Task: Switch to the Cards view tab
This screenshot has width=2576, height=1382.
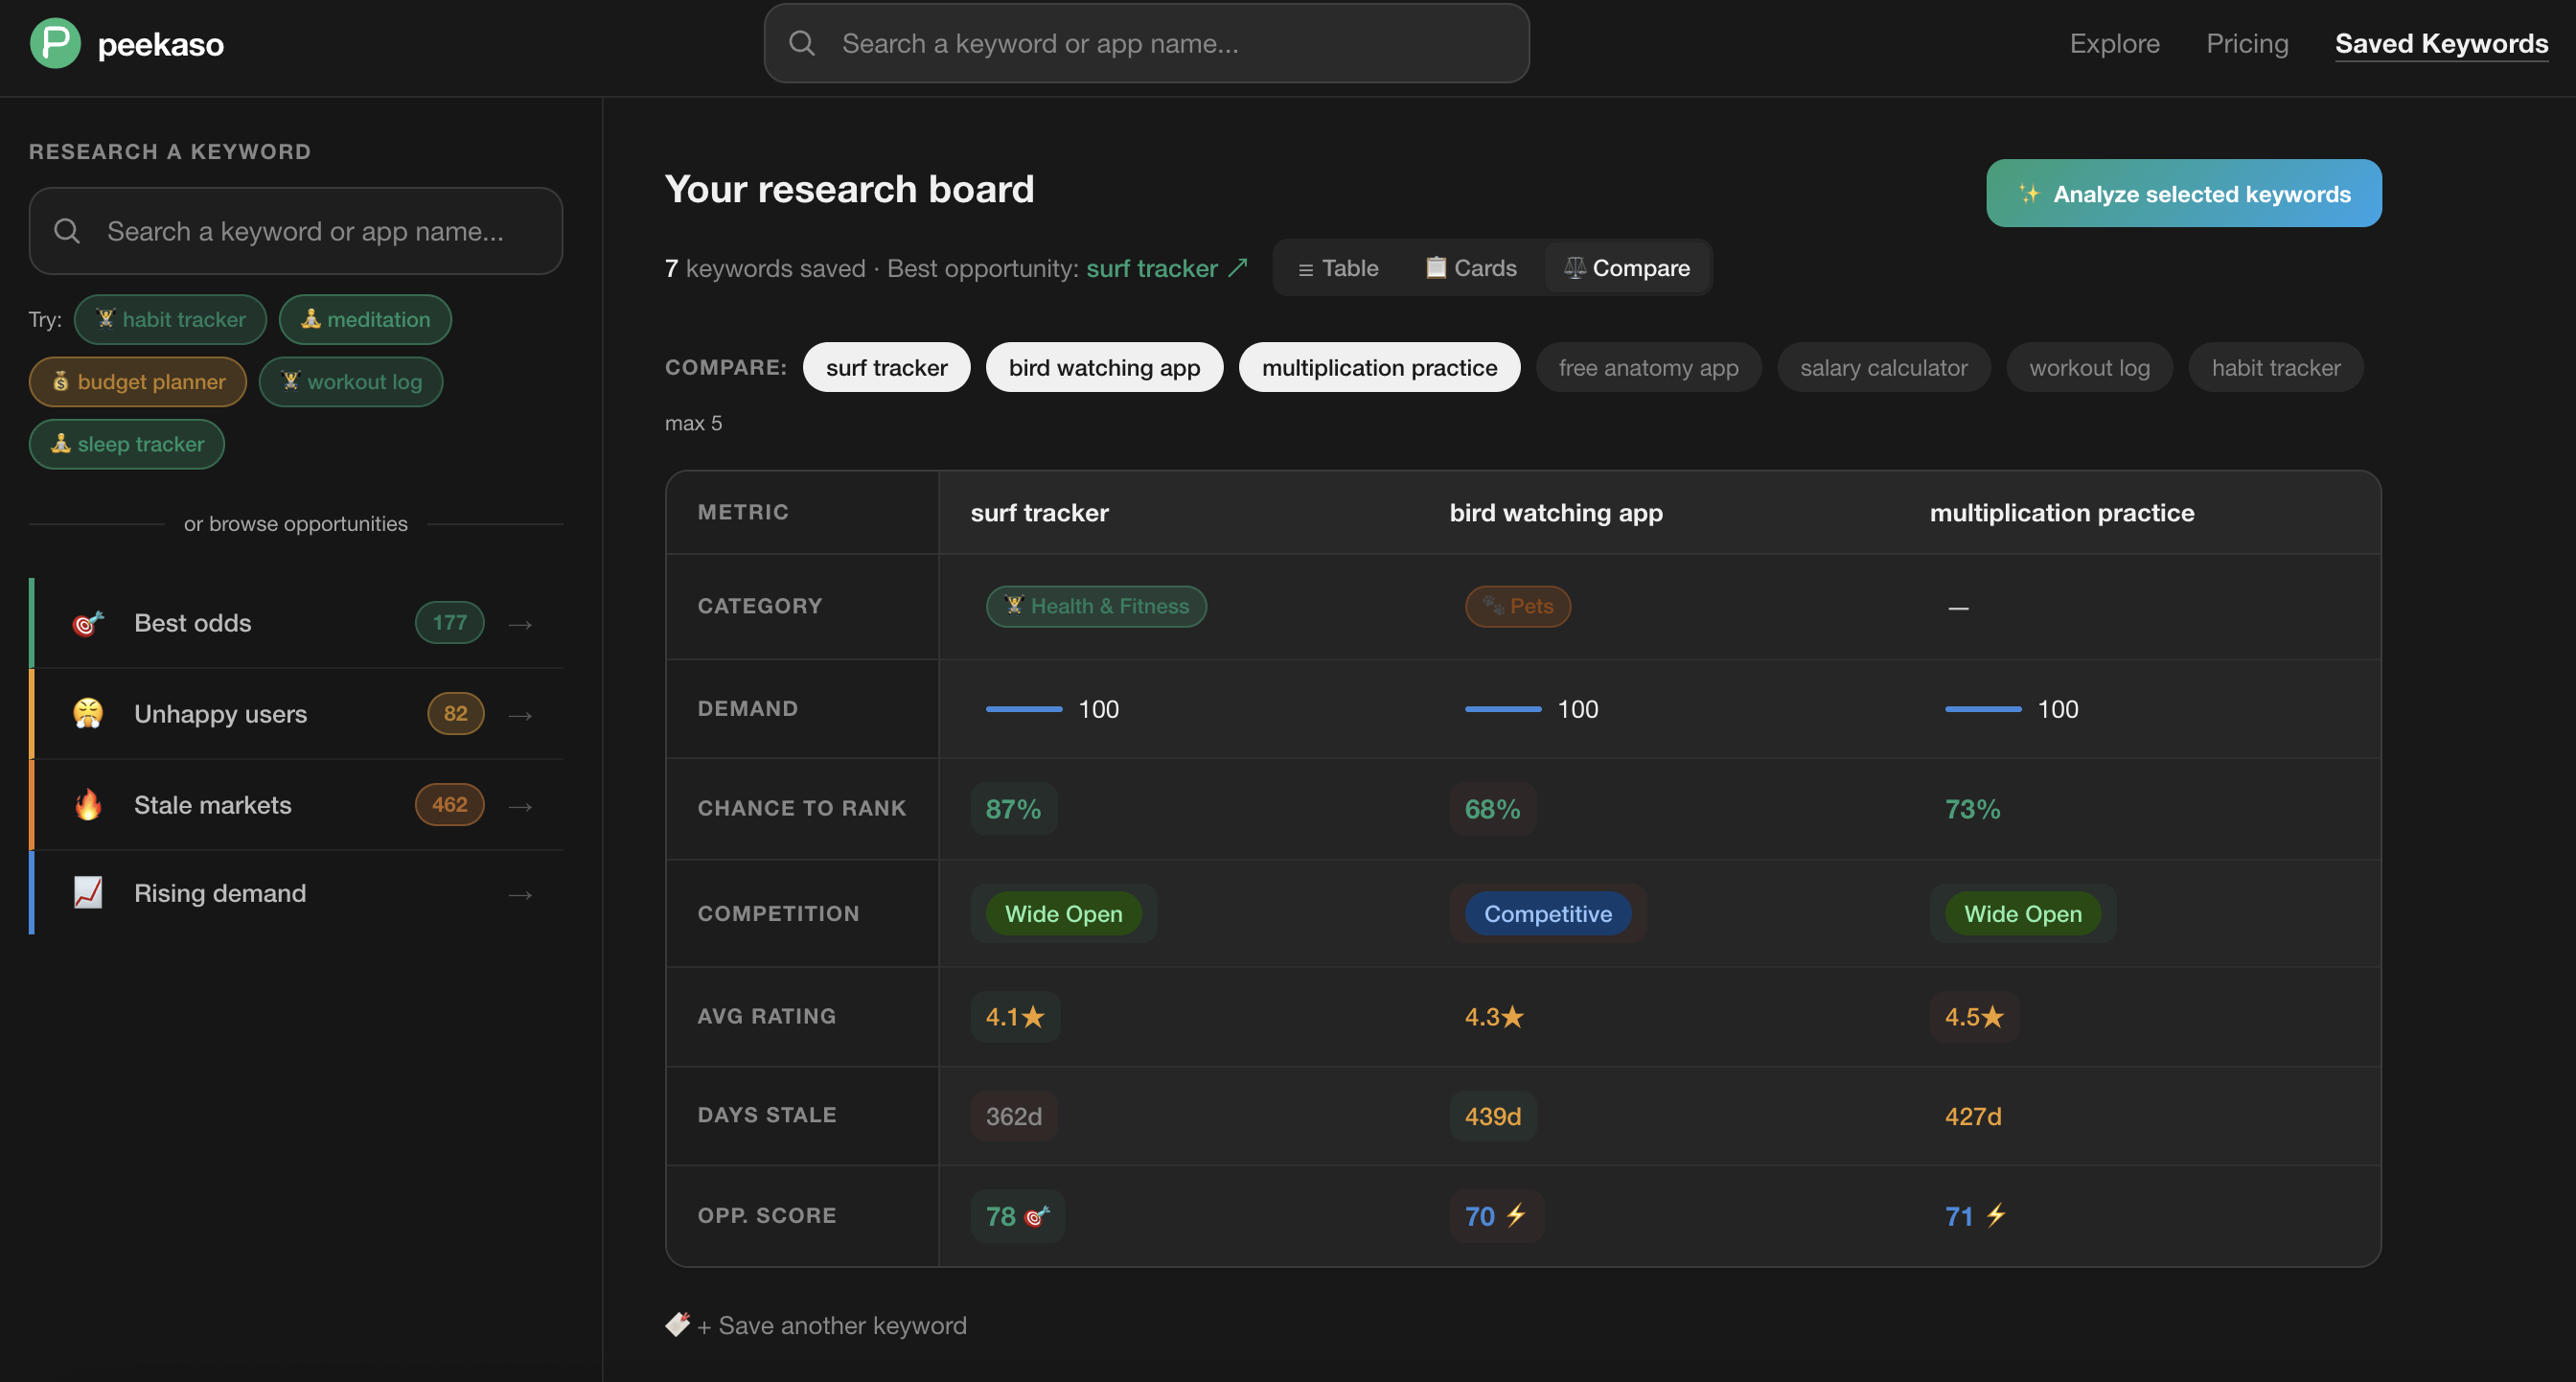Action: tap(1471, 268)
